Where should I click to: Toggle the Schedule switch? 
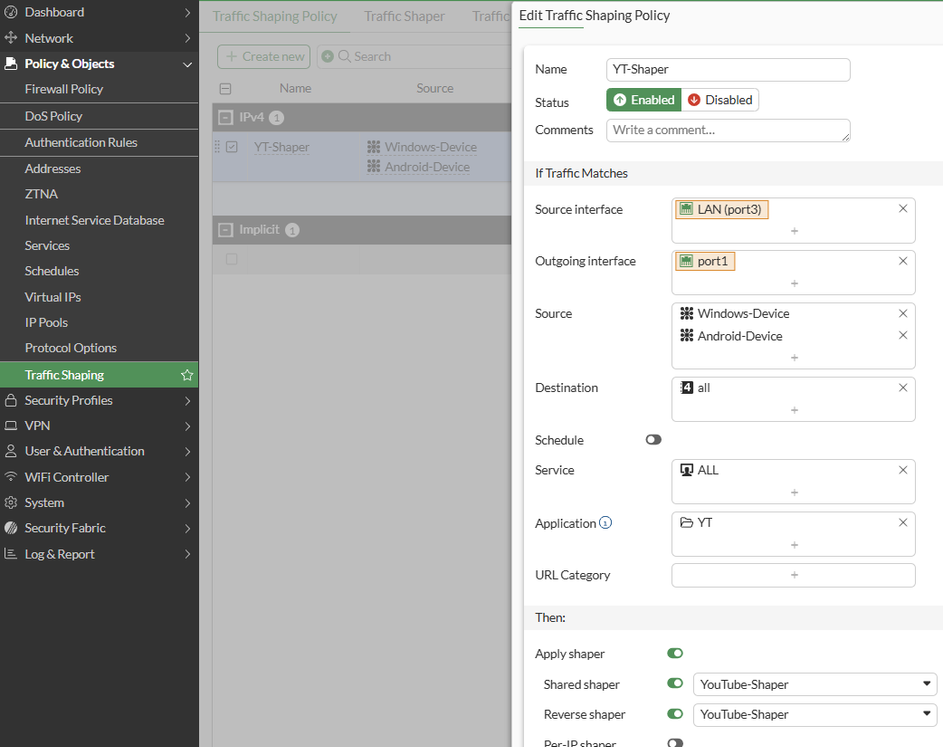(654, 440)
